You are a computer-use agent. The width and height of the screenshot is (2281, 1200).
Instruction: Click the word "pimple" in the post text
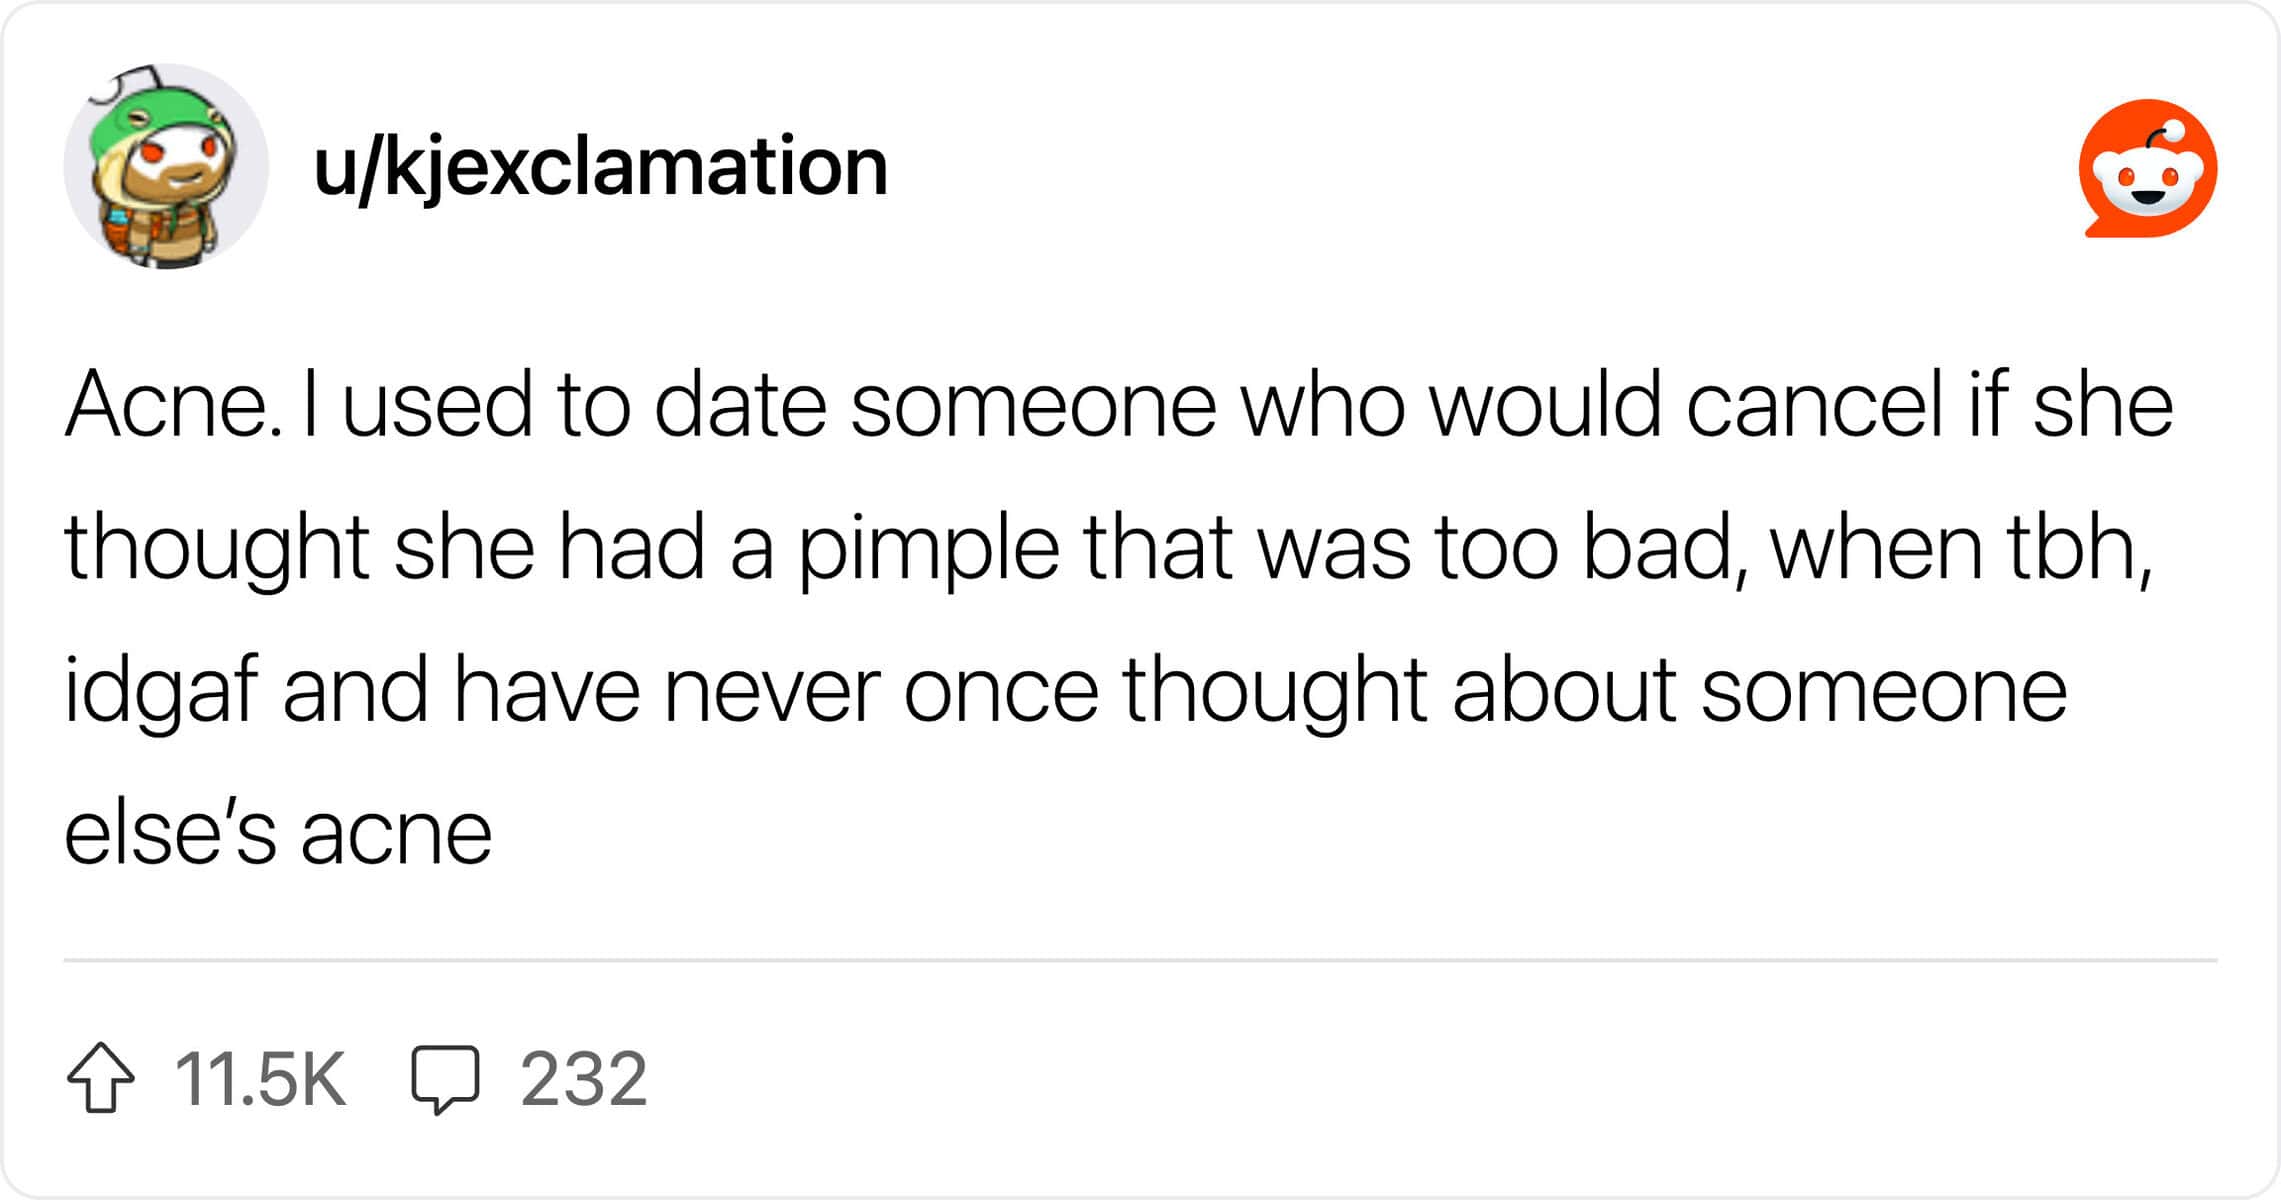coord(928,548)
